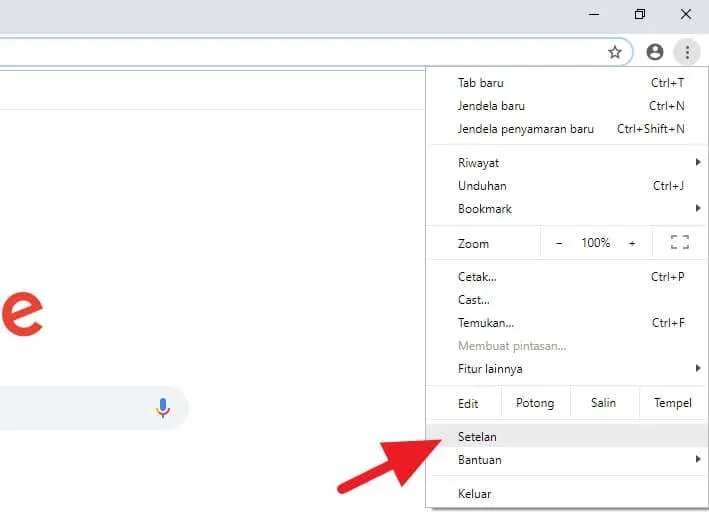709x529 pixels.
Task: Click the Potong cut button
Action: pyautogui.click(x=535, y=402)
